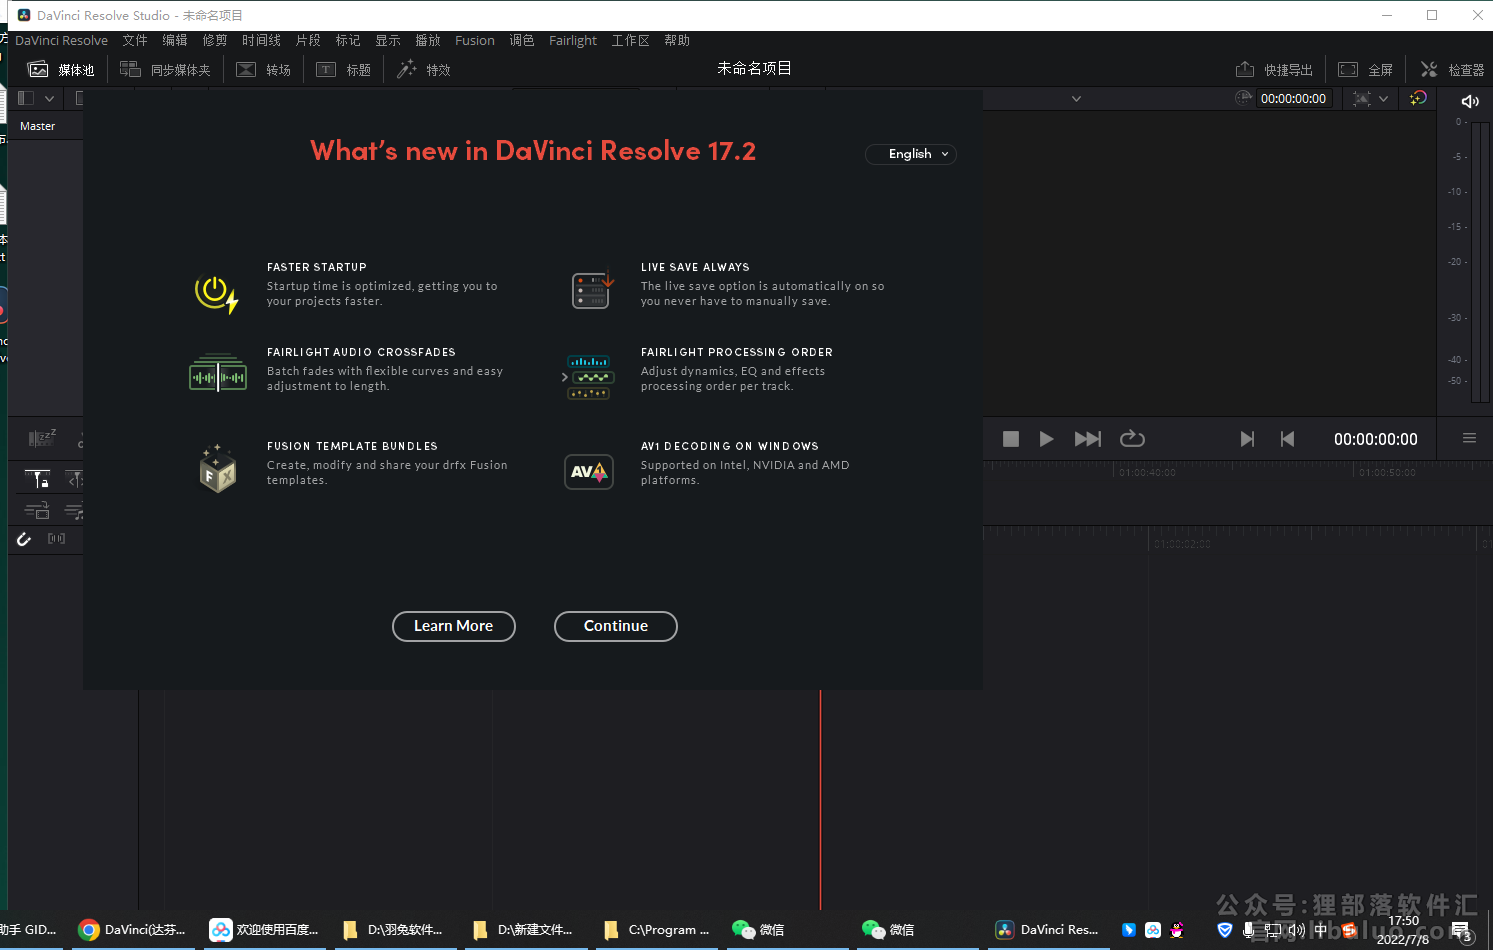Open the 显示 View menu
1493x950 pixels.
coord(388,40)
